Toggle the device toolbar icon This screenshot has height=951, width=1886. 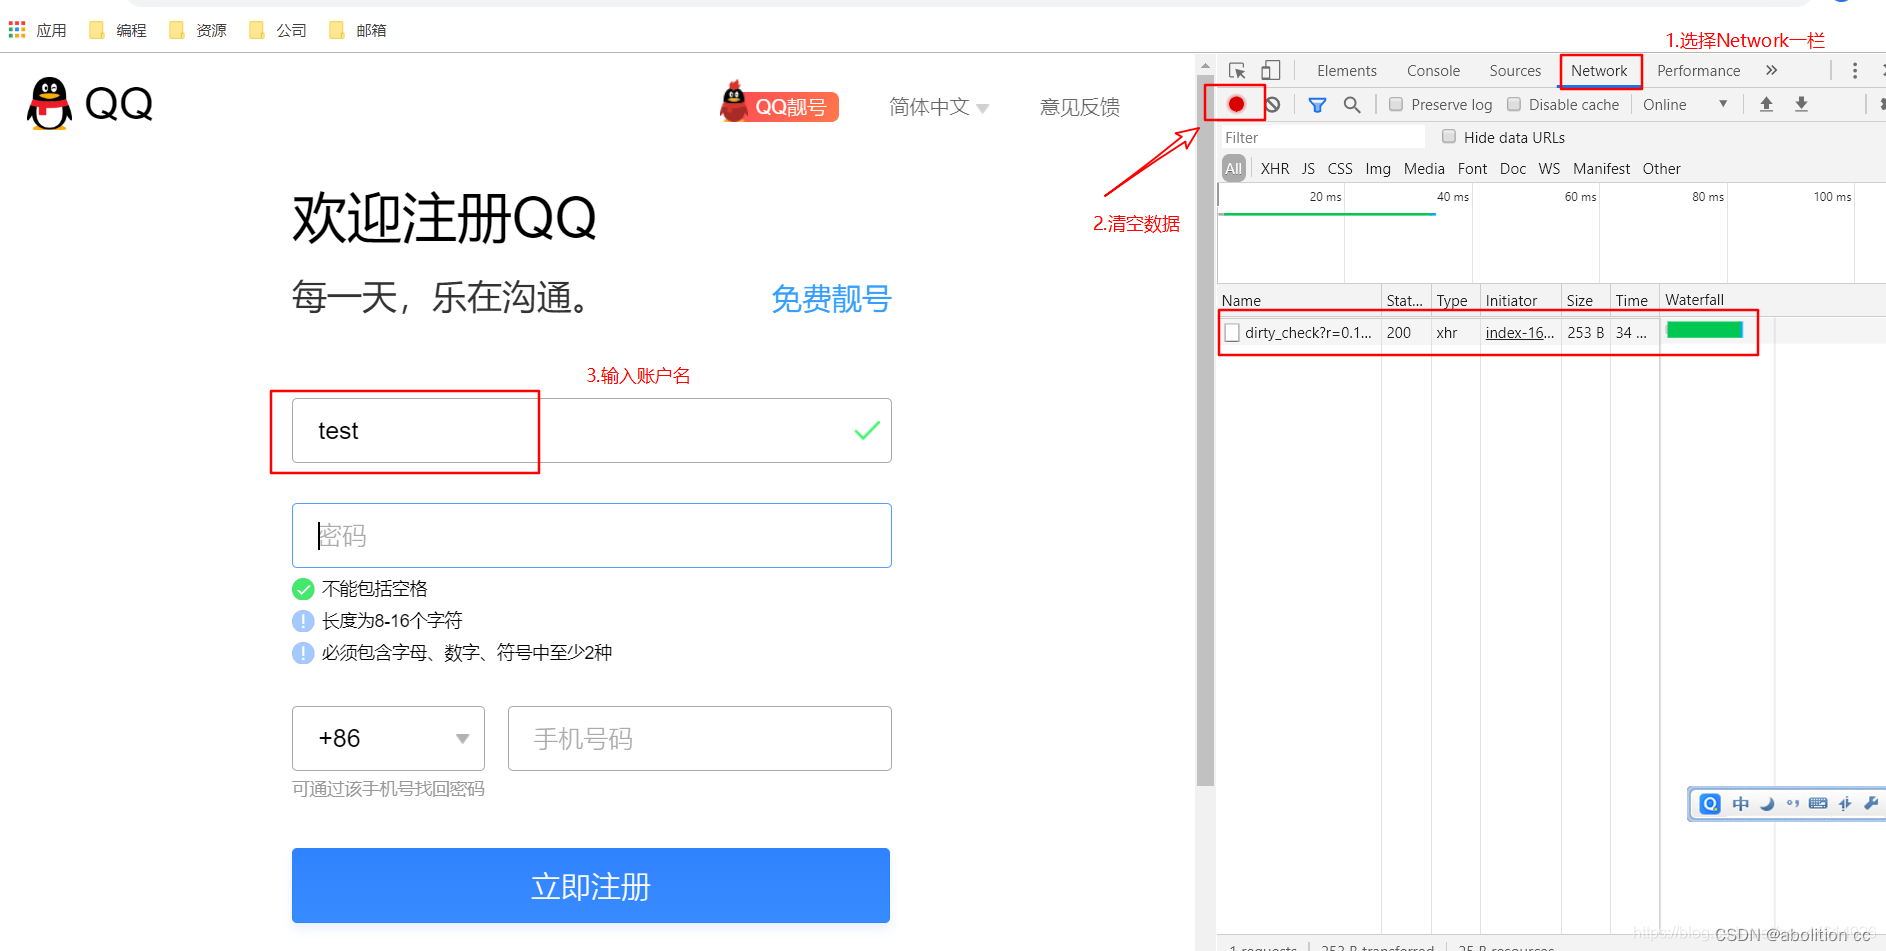pyautogui.click(x=1270, y=71)
